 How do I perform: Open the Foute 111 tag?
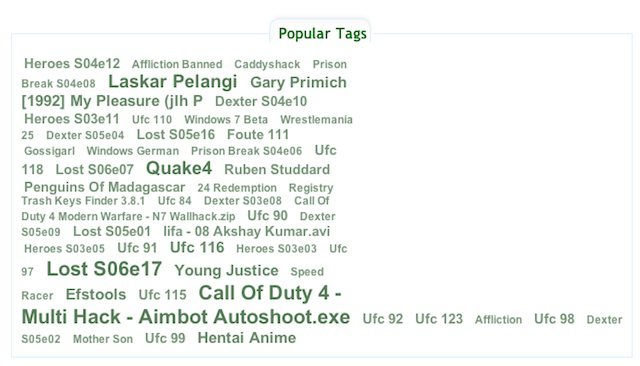[x=258, y=135]
